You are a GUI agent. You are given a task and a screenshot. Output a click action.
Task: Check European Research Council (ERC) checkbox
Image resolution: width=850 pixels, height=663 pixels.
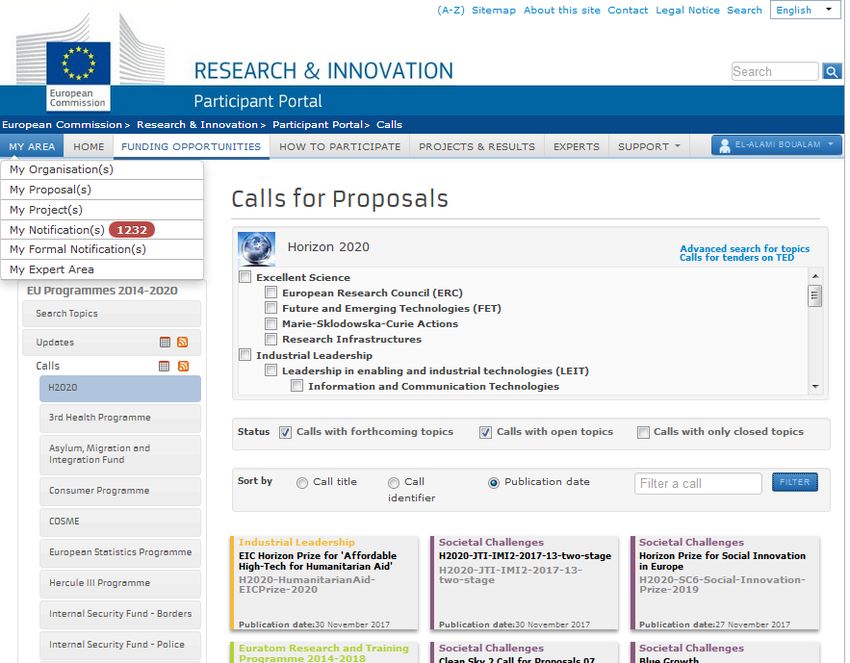click(271, 293)
